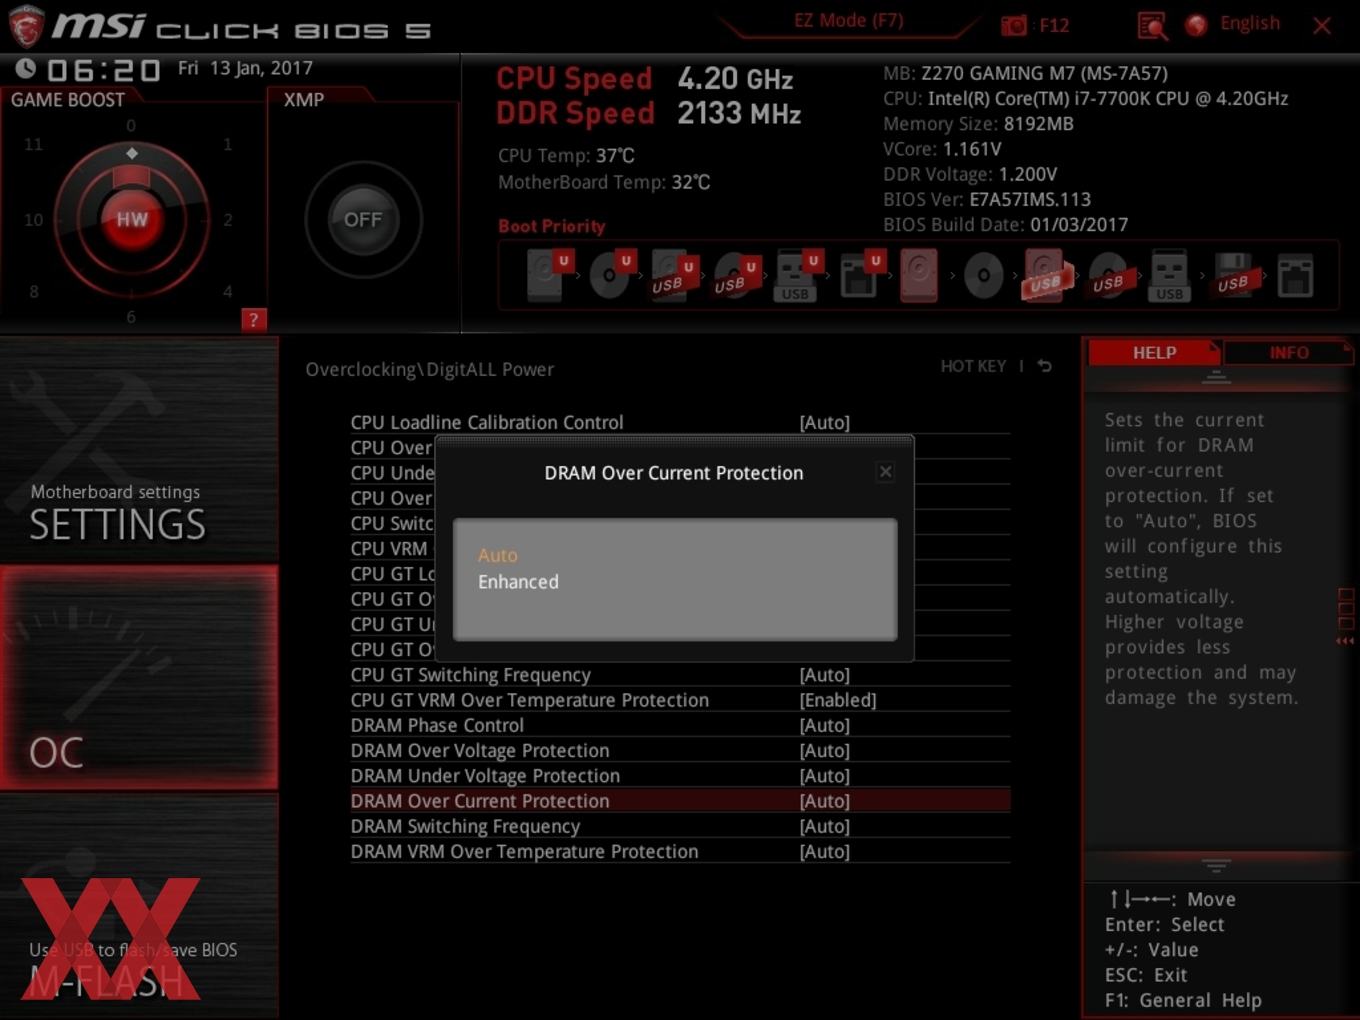Open DRAM VRM Over Temperature Protection [Auto] value
1360x1020 pixels.
coord(824,852)
